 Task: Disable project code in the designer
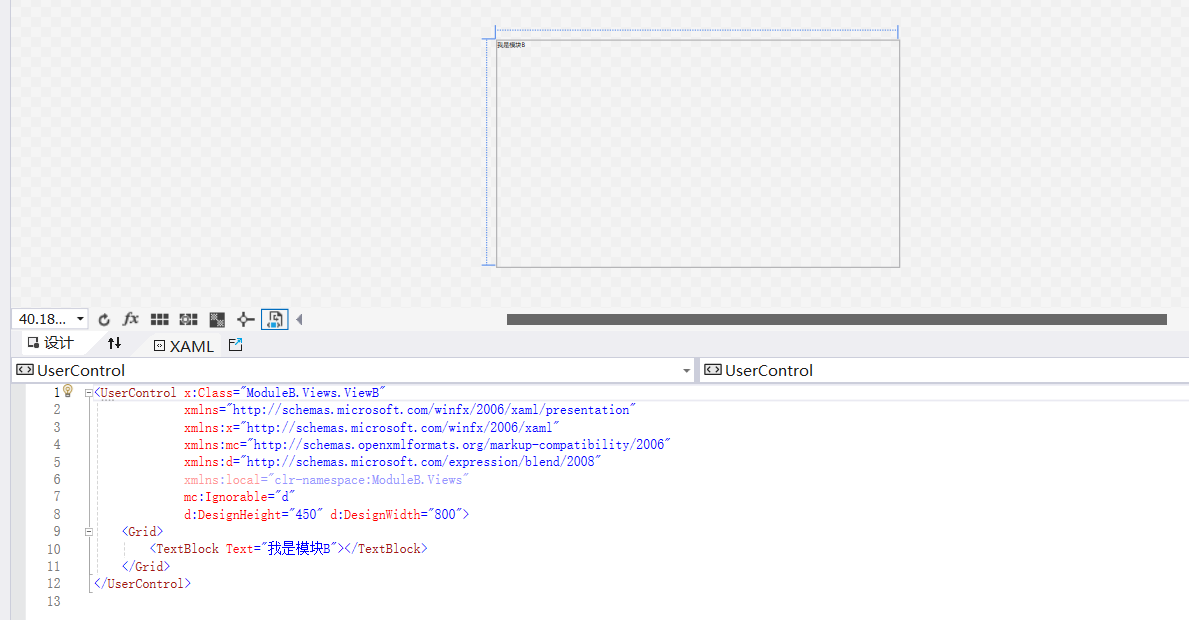(x=274, y=319)
